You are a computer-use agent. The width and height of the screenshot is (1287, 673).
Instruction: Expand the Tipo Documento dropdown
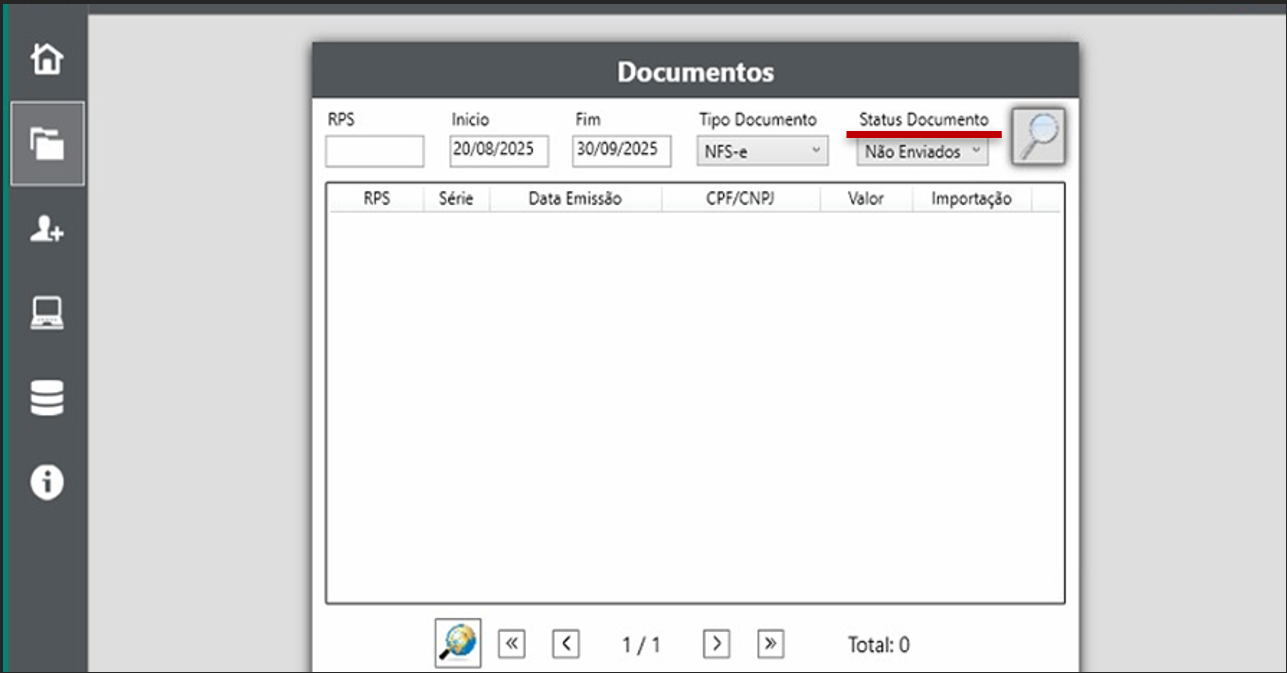pos(763,151)
